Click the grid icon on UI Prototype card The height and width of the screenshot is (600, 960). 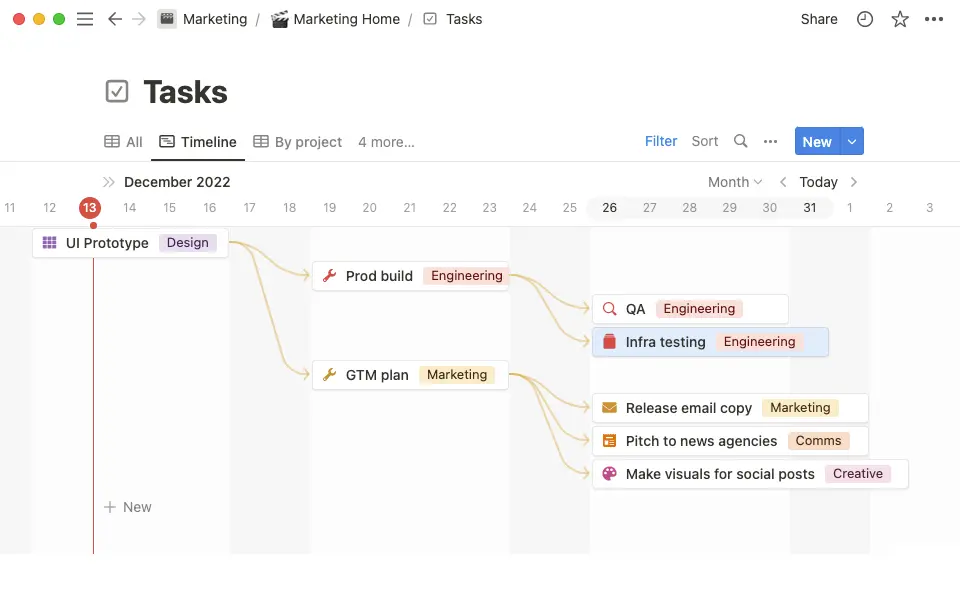[50, 242]
